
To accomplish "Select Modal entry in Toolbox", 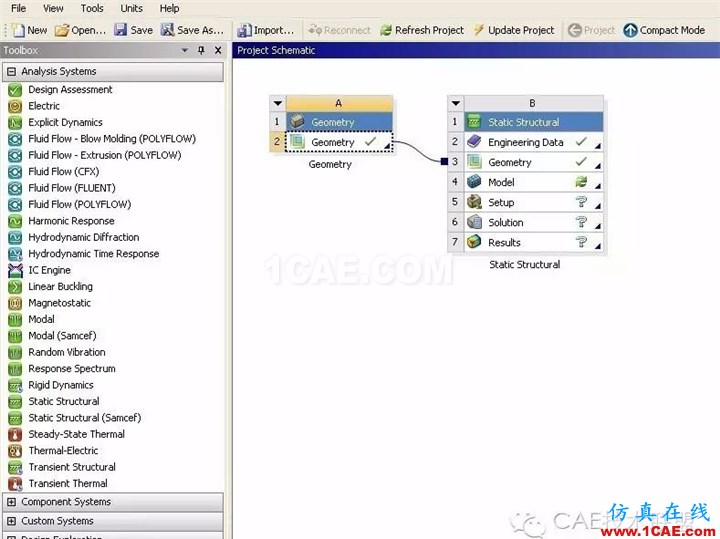I will pyautogui.click(x=41, y=319).
